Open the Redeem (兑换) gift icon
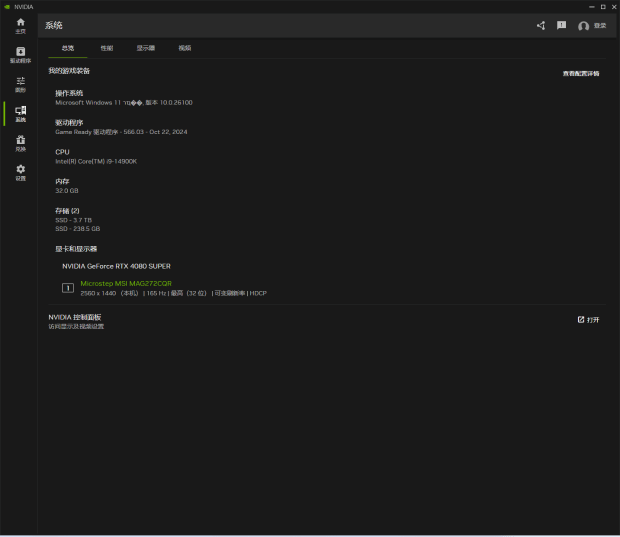The width and height of the screenshot is (620, 537). tap(21, 144)
